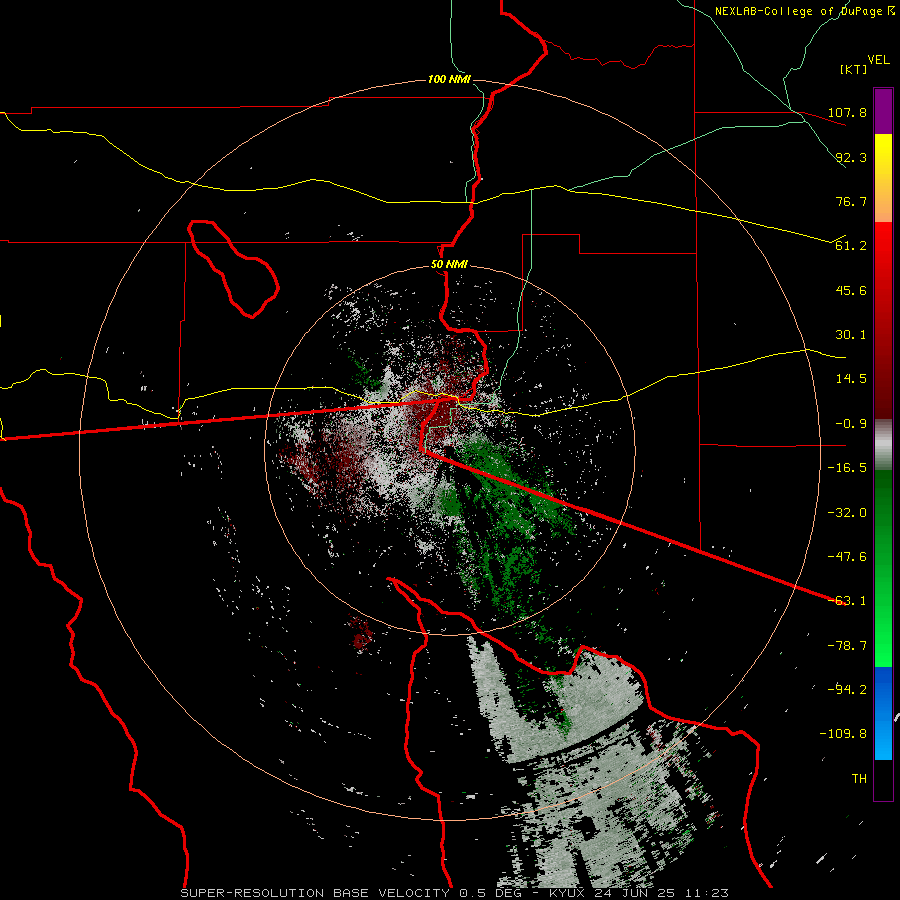Click the 61.2 velocity scale value
Screen dimensions: 900x900
(851, 246)
